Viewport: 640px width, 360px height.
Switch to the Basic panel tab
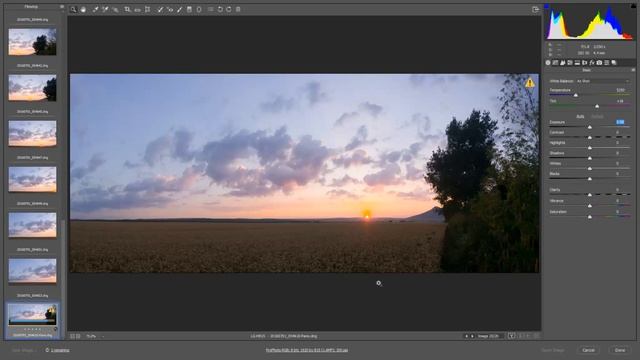click(548, 62)
